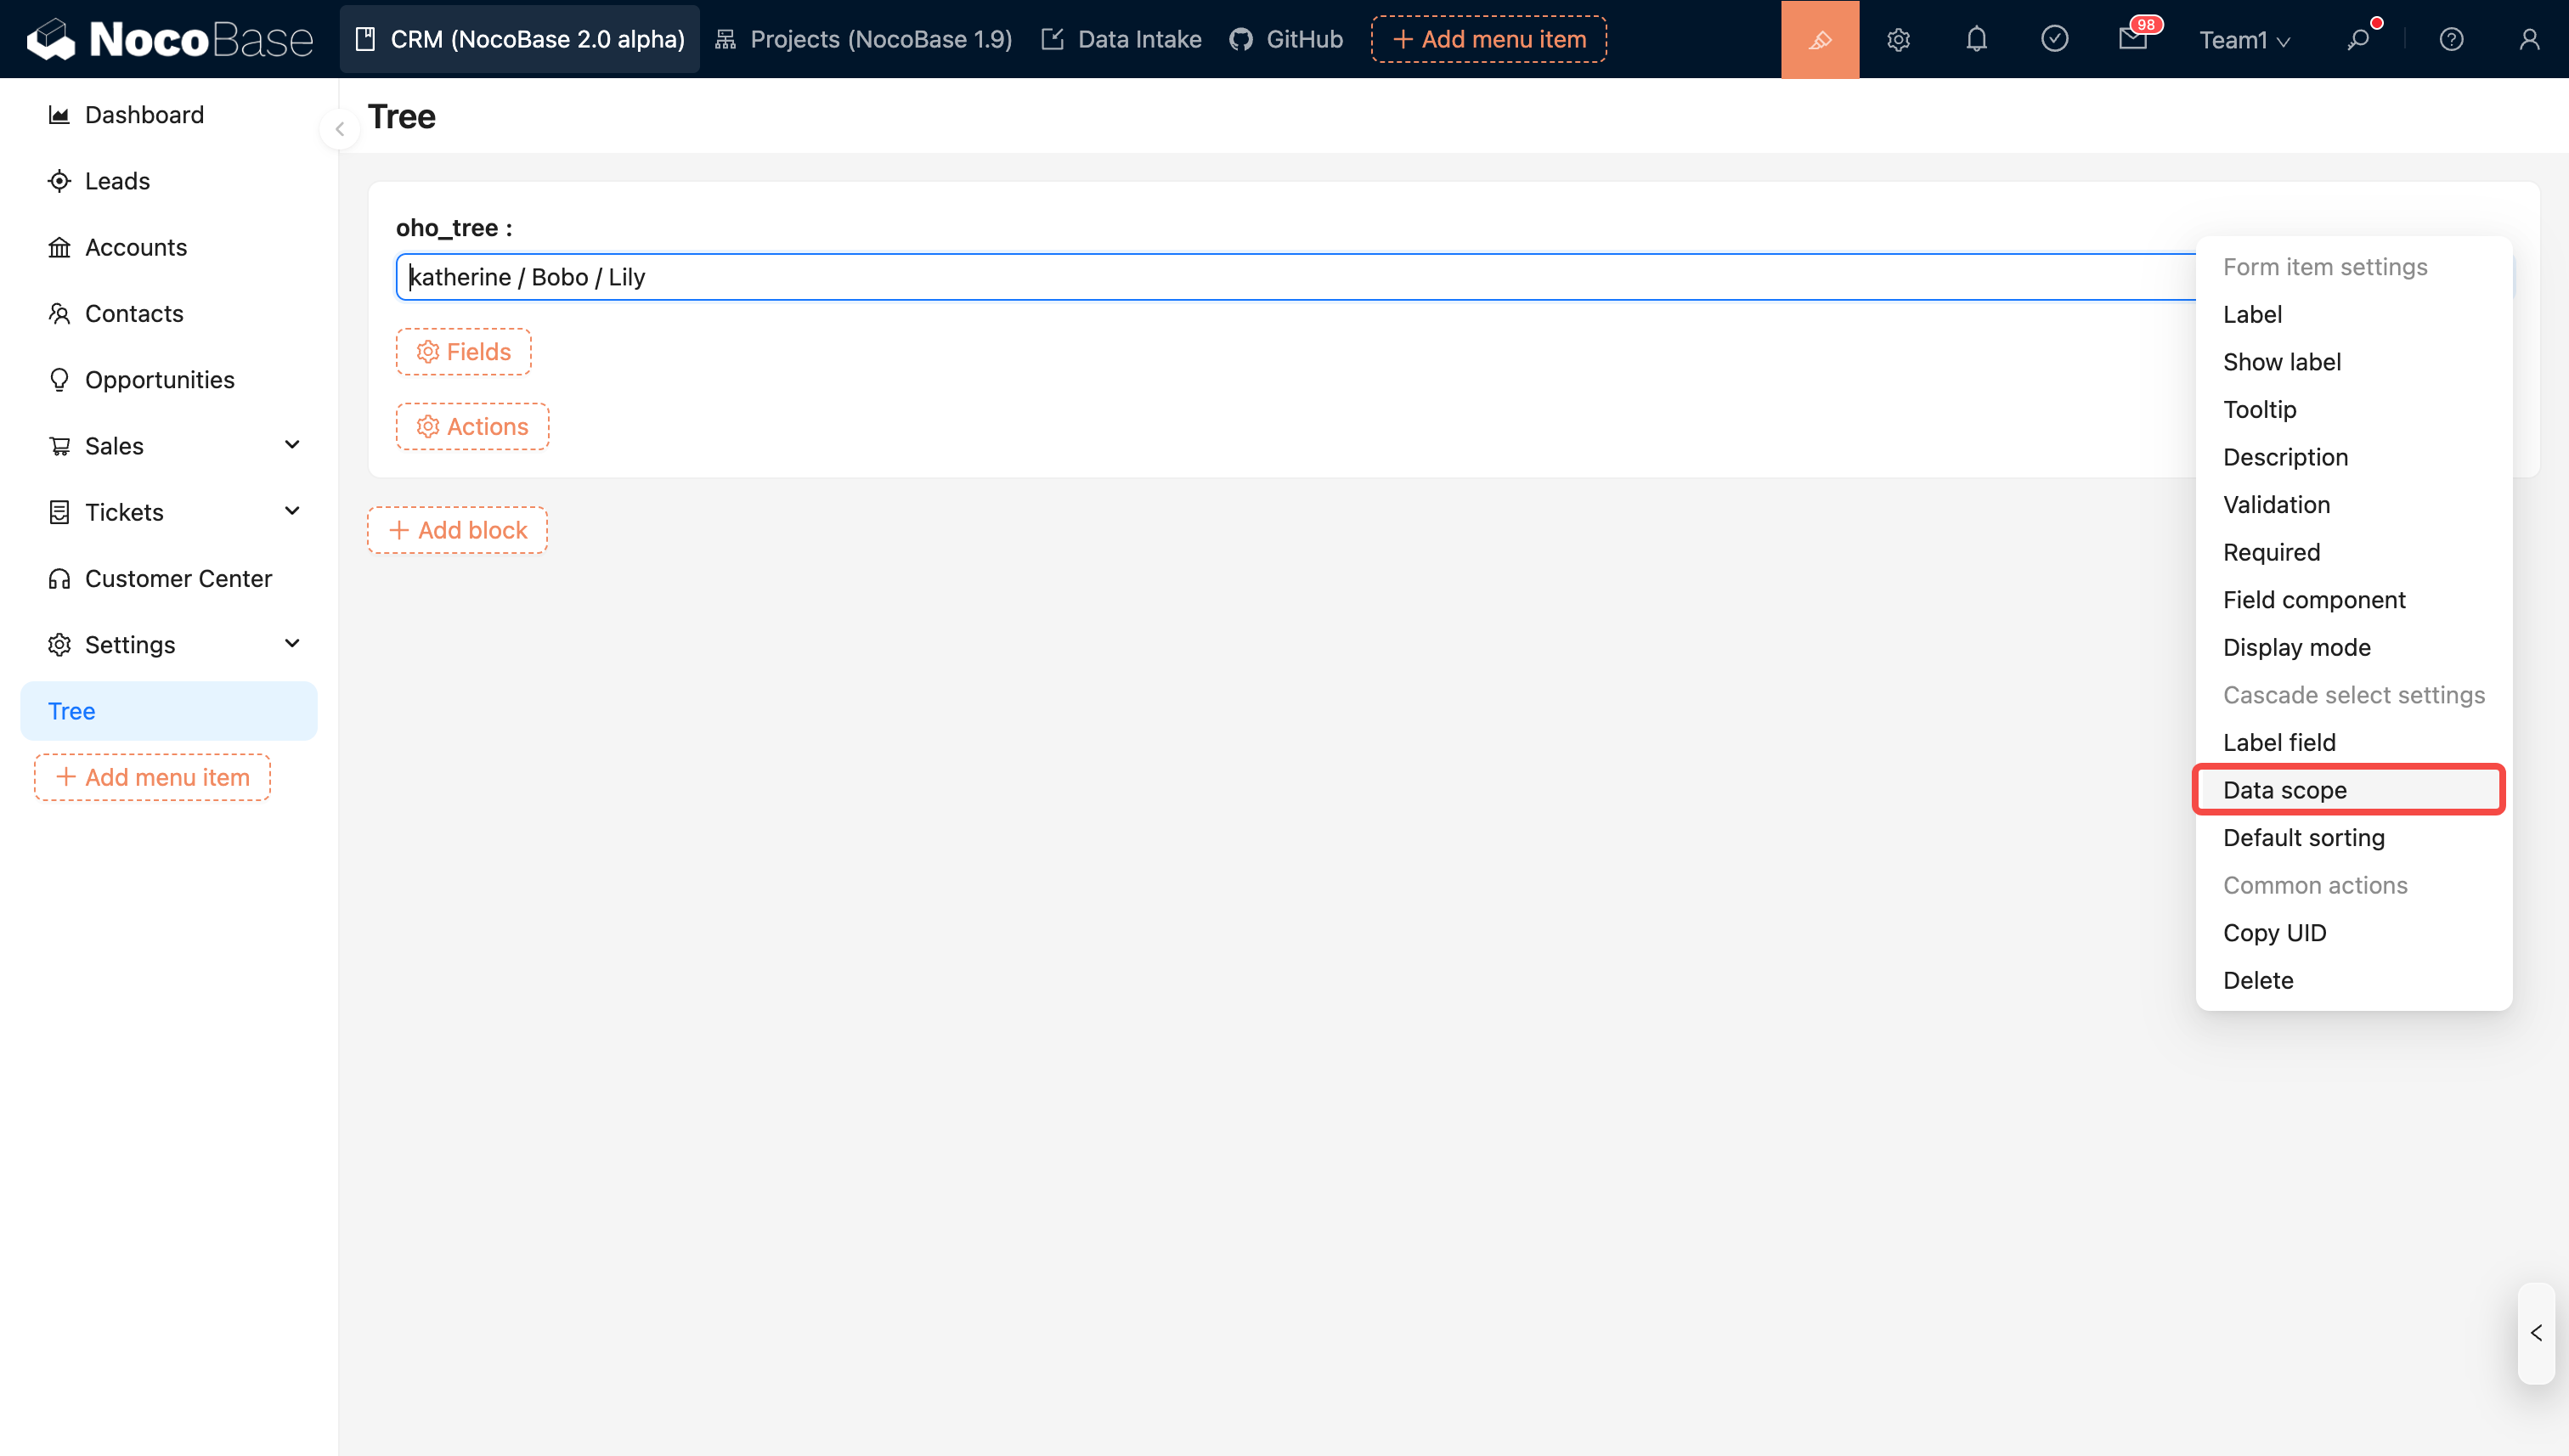This screenshot has width=2569, height=1456.
Task: Open the plugin settings gear icon
Action: pyautogui.click(x=1898, y=39)
